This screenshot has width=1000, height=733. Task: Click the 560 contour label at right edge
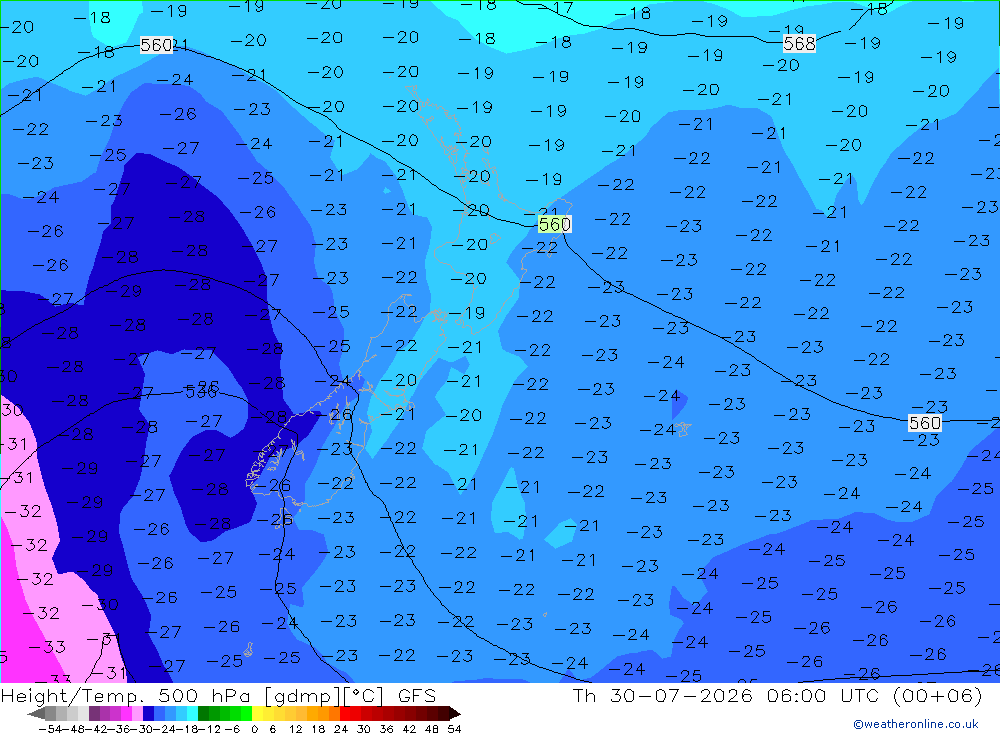point(924,422)
